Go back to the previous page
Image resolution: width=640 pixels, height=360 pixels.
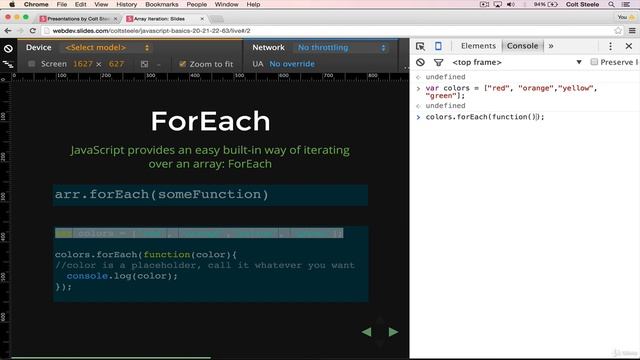point(8,31)
